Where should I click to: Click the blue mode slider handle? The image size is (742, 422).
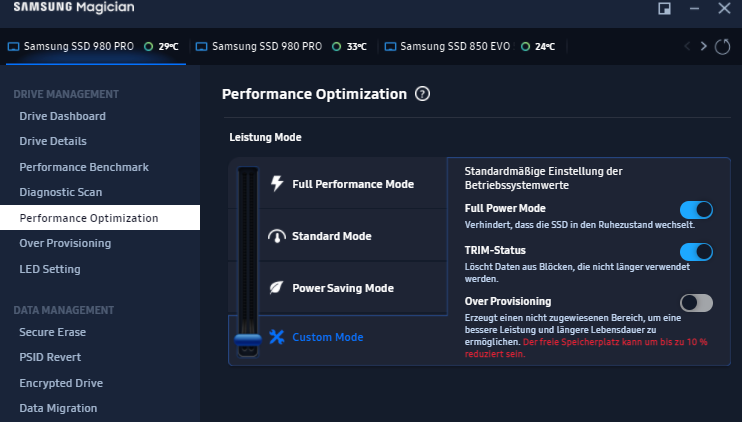click(x=248, y=339)
